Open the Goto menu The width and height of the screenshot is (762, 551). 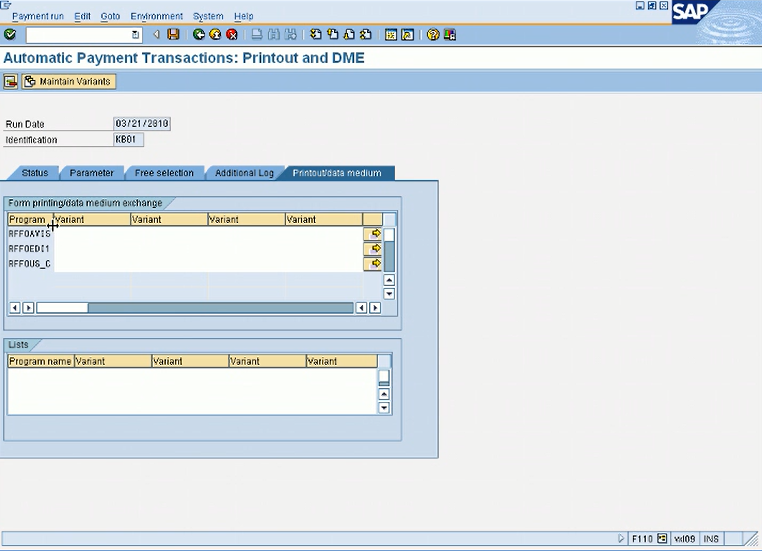pyautogui.click(x=110, y=16)
